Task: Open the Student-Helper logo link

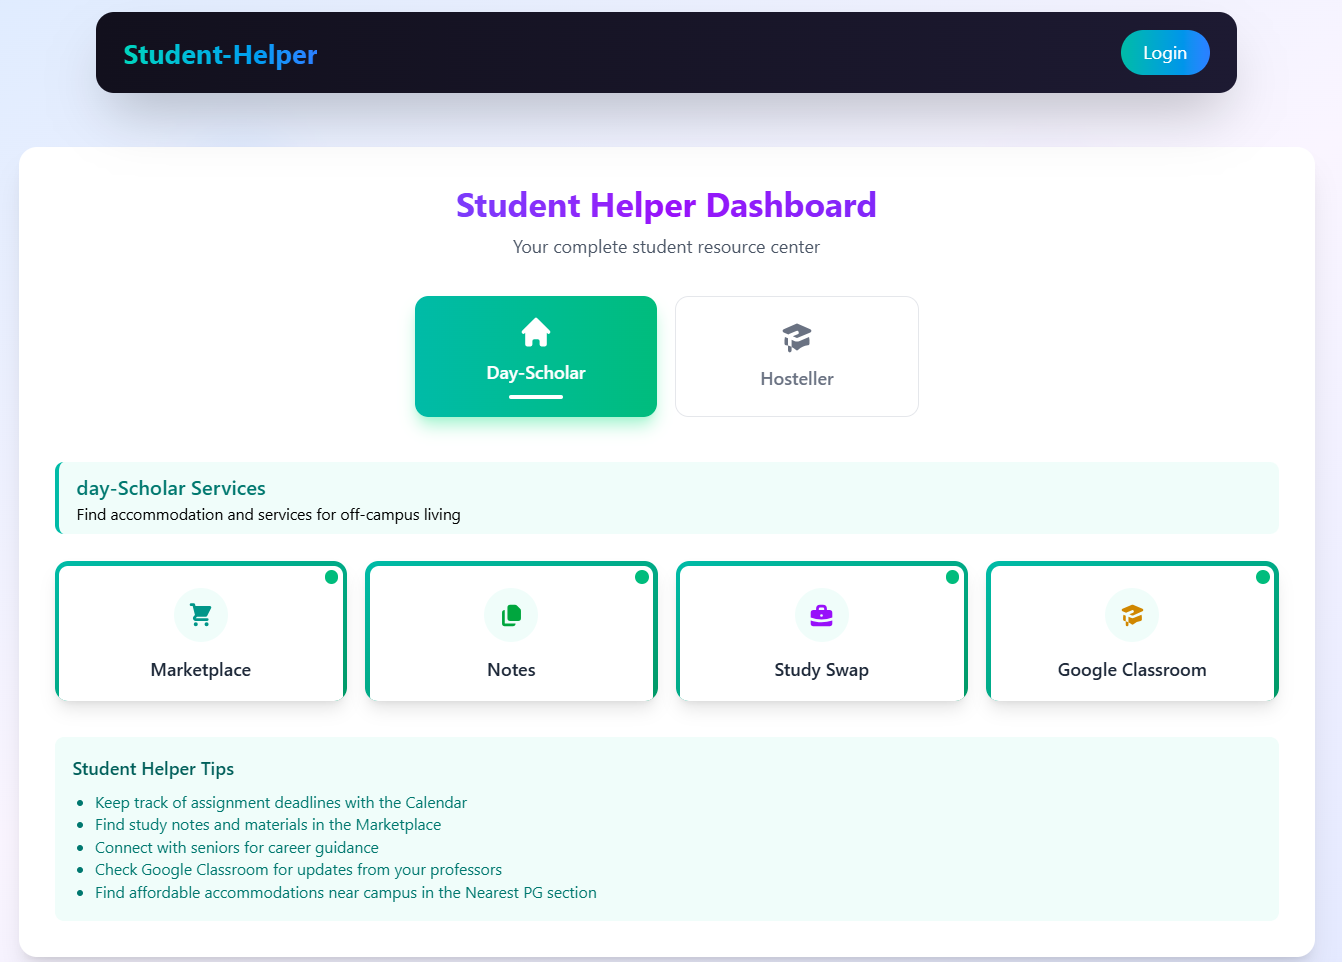Action: pyautogui.click(x=220, y=54)
